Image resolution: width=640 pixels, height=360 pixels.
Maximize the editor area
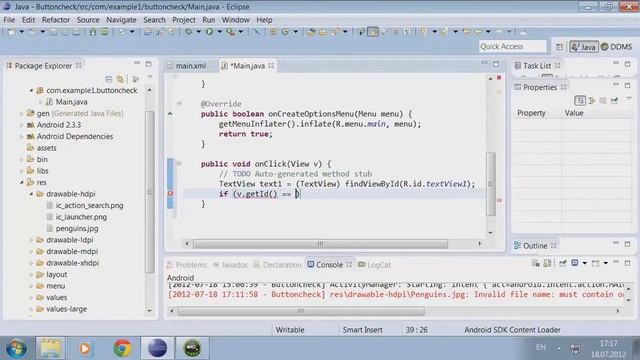click(x=496, y=64)
